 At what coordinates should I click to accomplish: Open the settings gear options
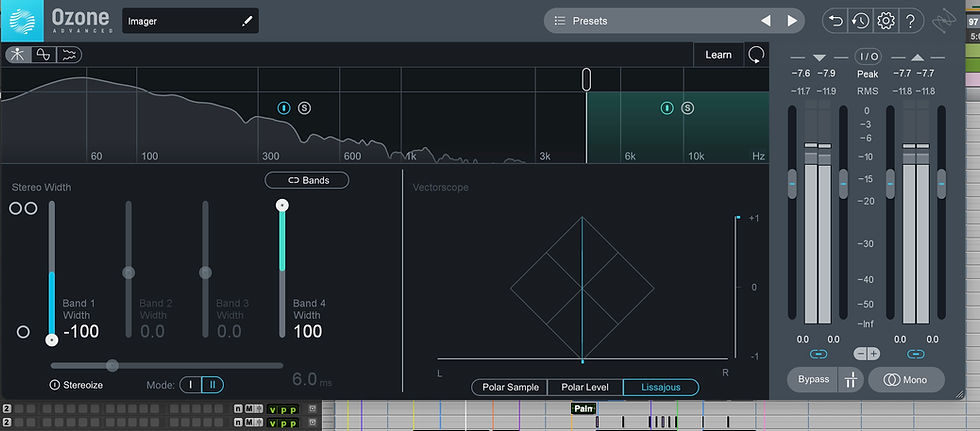tap(886, 21)
